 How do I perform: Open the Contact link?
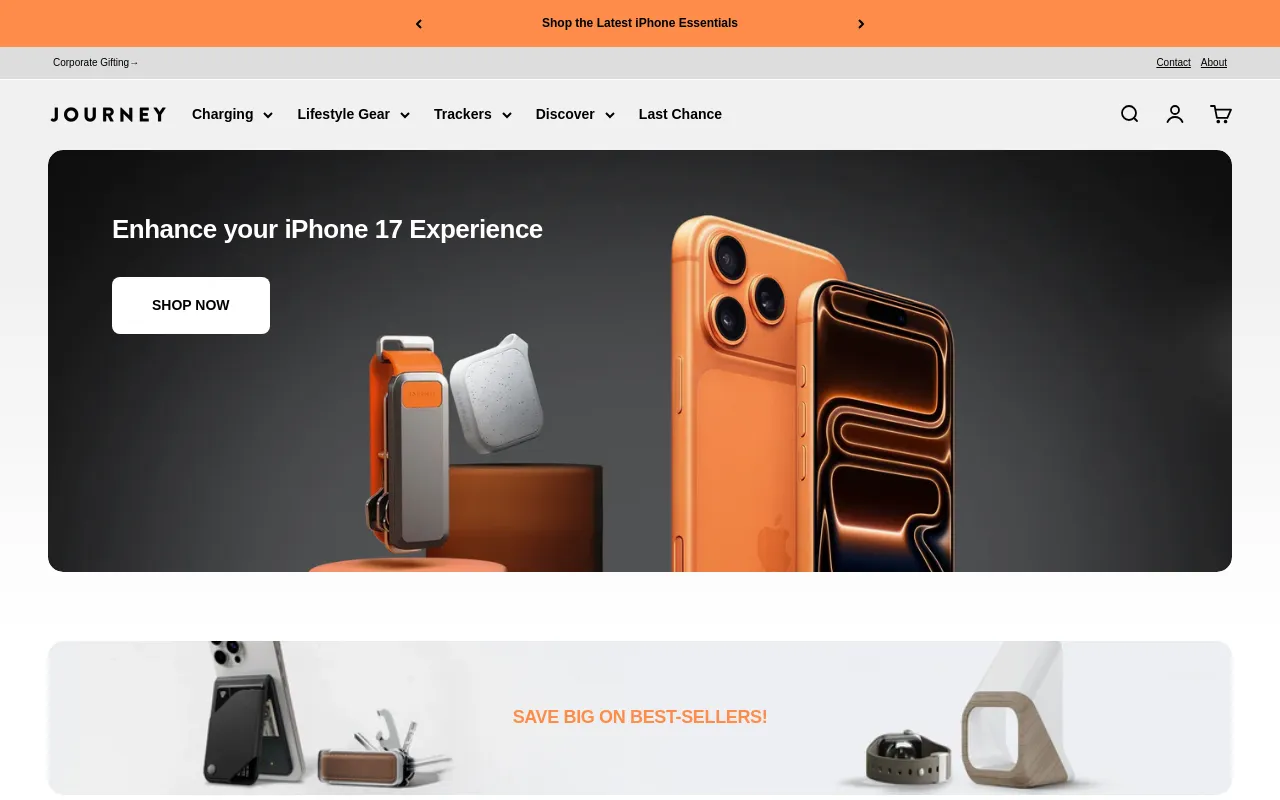1173,62
